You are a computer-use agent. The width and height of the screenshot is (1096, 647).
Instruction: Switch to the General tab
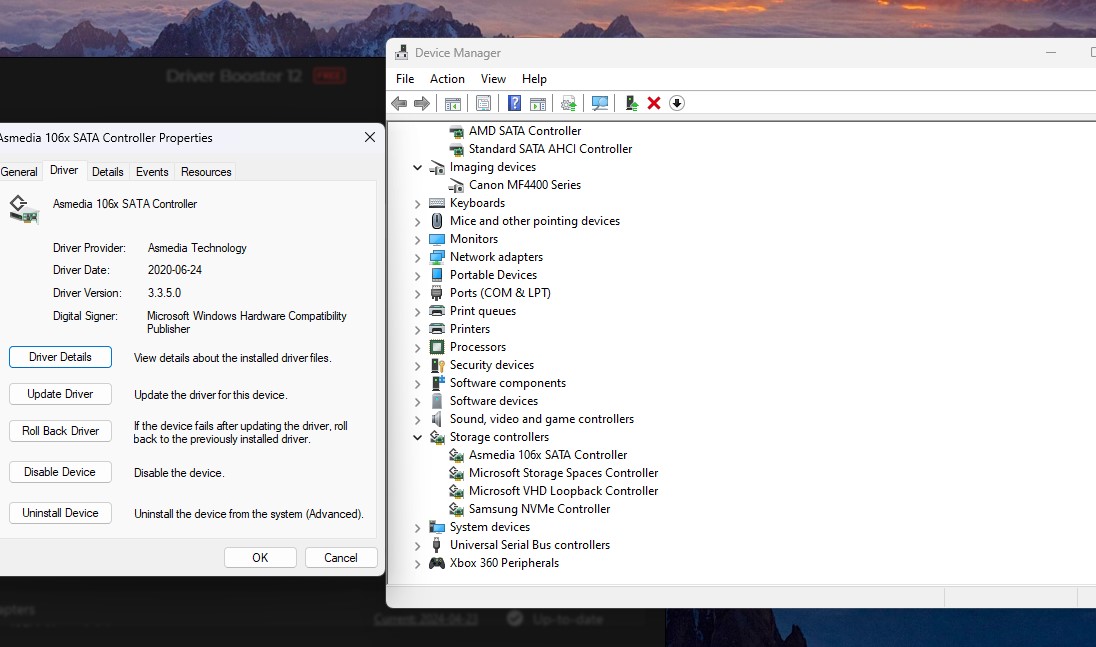[x=19, y=172]
